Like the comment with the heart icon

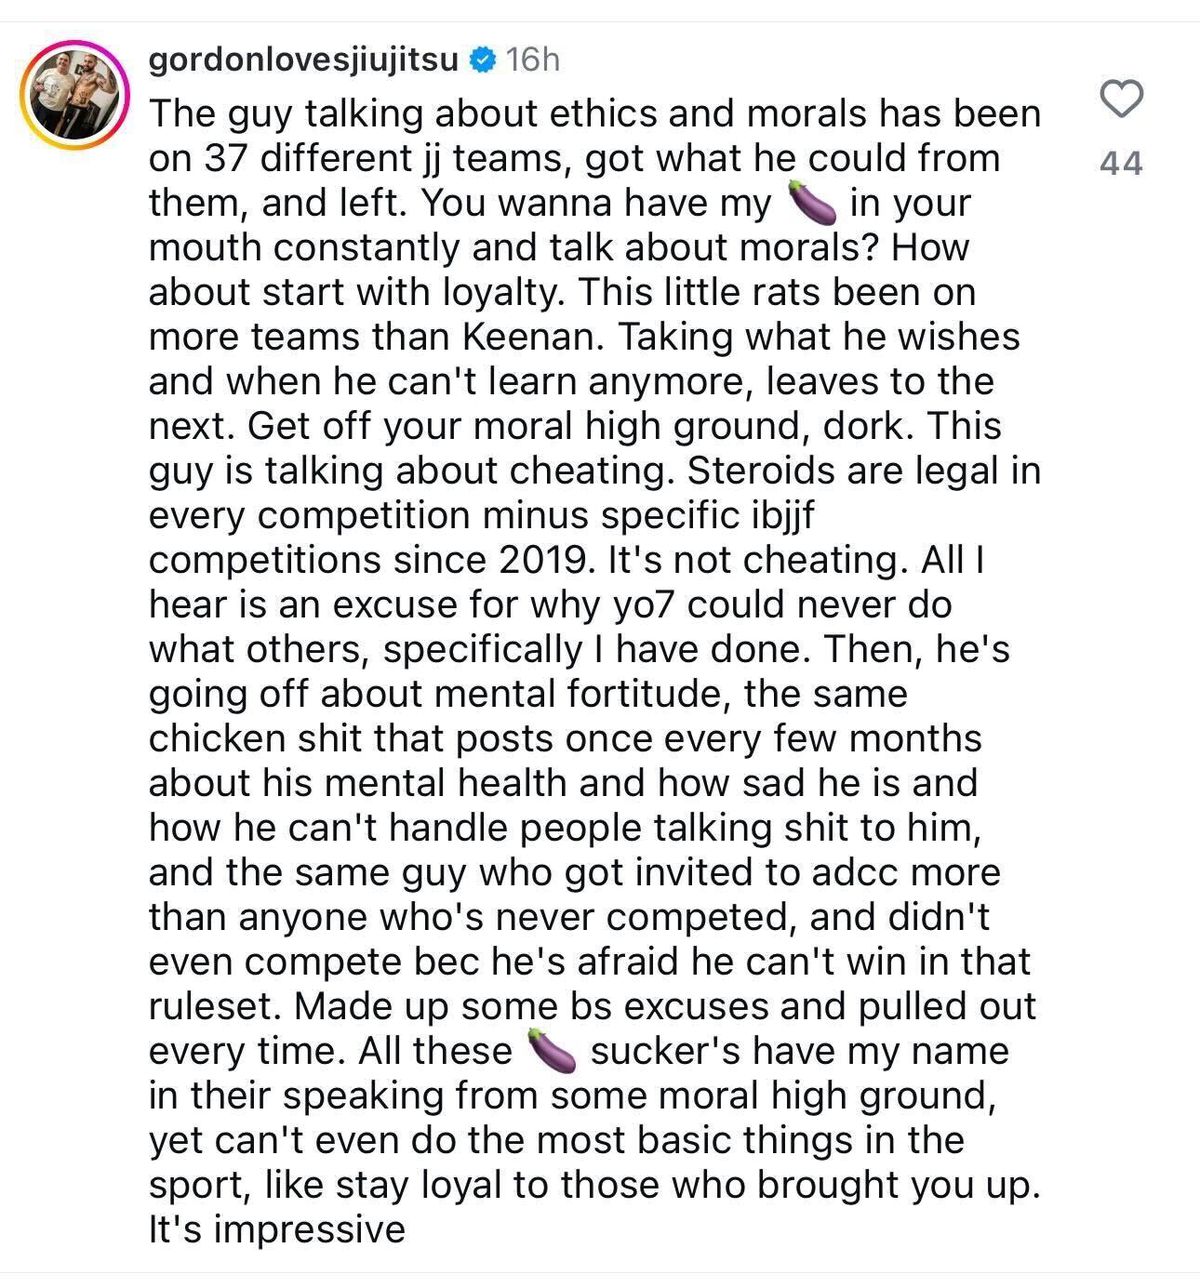click(x=1121, y=99)
